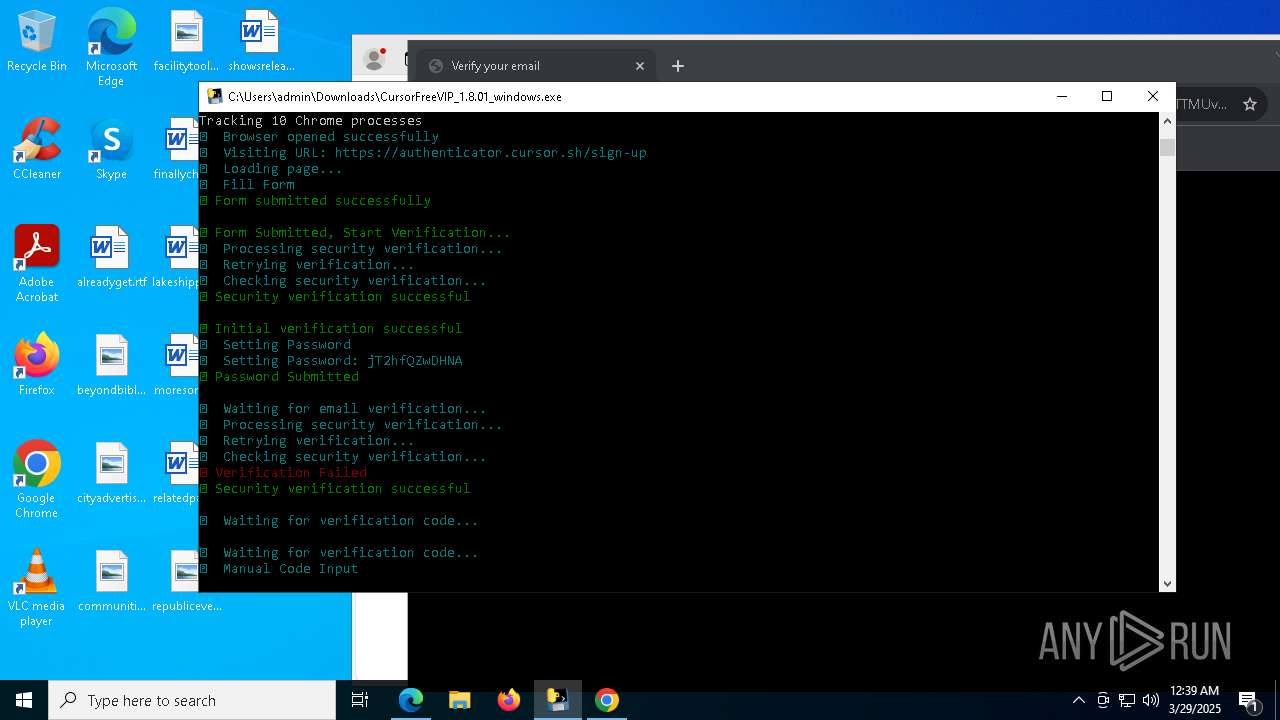Show hidden system tray icons
The width and height of the screenshot is (1280, 720).
point(1079,700)
